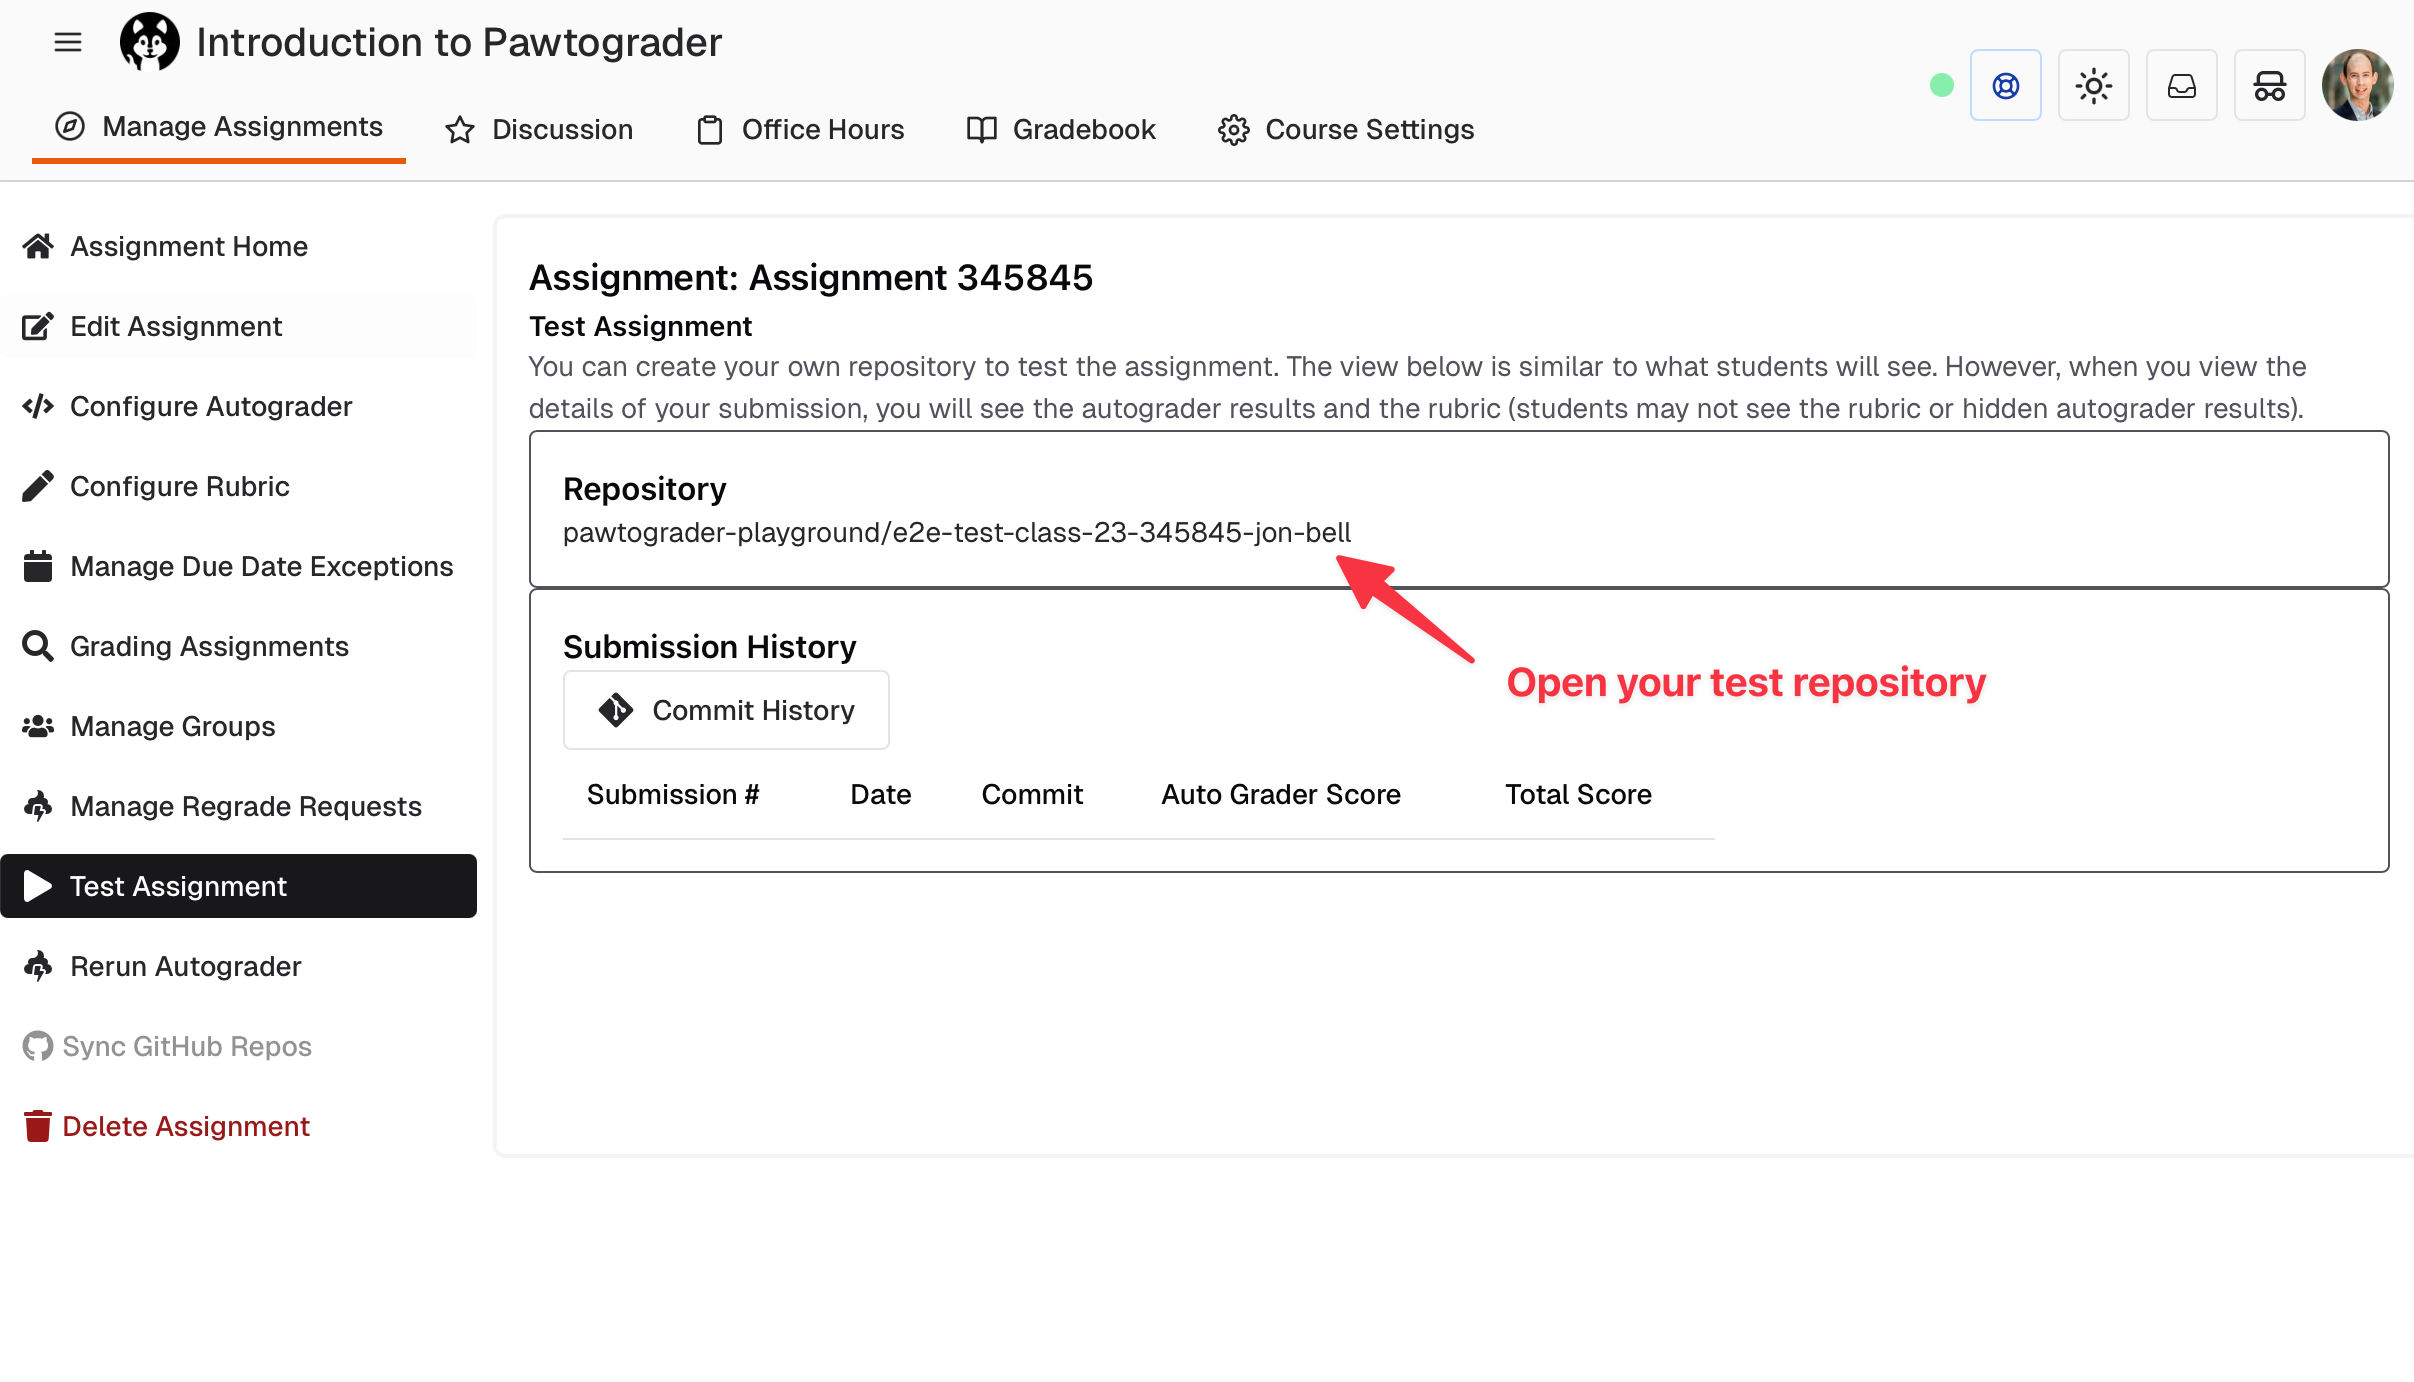
Task: Click Rerun Autograder
Action: [185, 966]
